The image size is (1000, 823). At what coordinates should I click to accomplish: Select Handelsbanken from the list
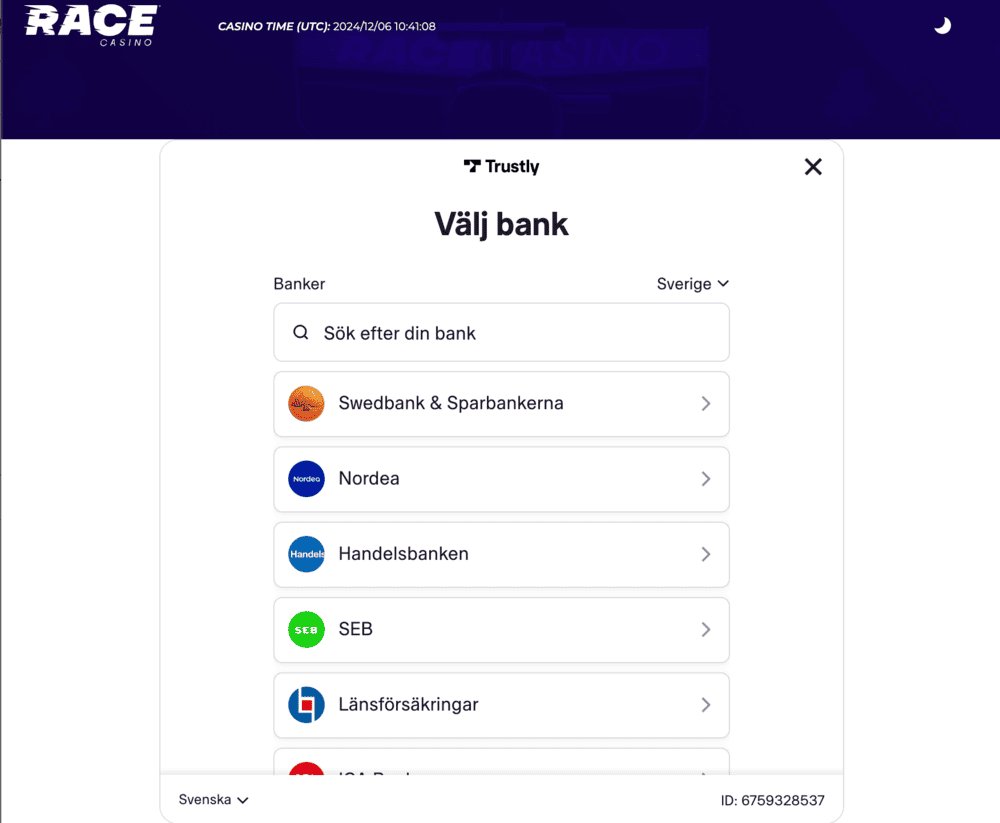404,554
